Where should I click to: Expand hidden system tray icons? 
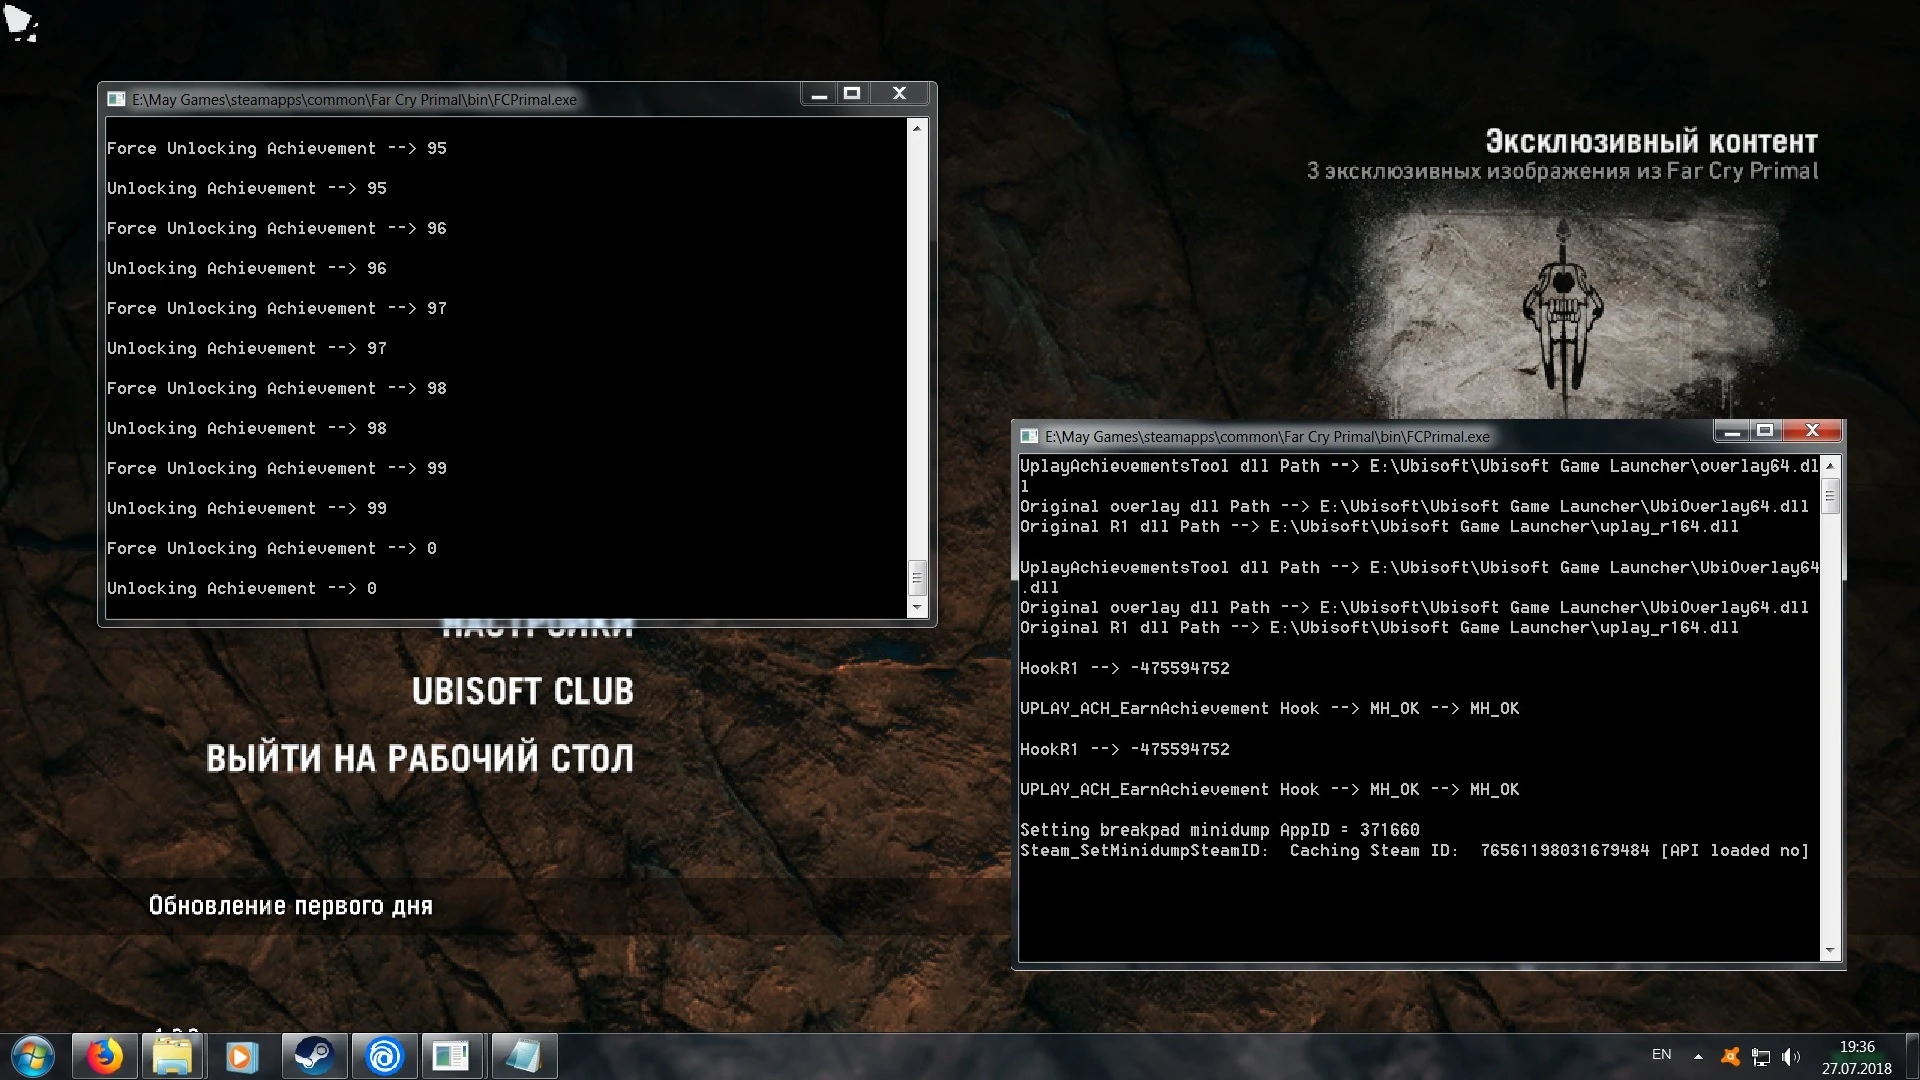(1698, 1056)
